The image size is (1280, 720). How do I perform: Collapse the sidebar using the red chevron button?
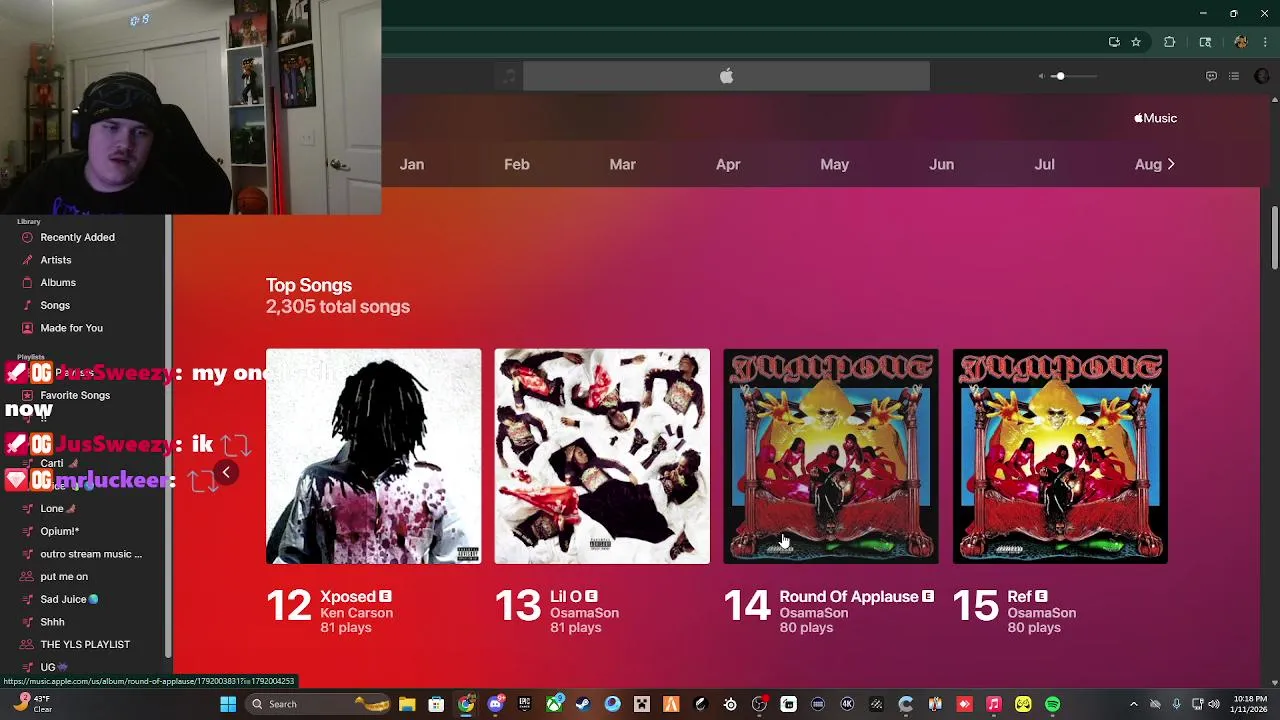pyautogui.click(x=226, y=473)
